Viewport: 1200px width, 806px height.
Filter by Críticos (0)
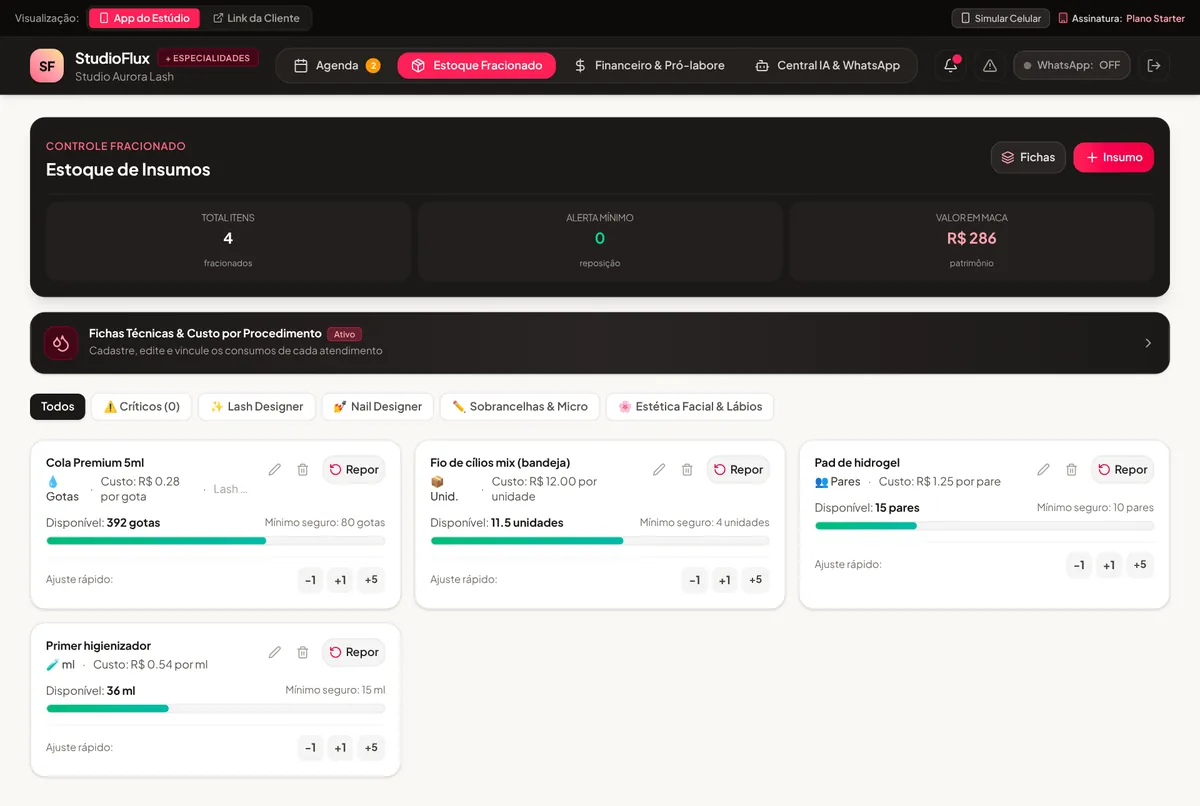[142, 407]
